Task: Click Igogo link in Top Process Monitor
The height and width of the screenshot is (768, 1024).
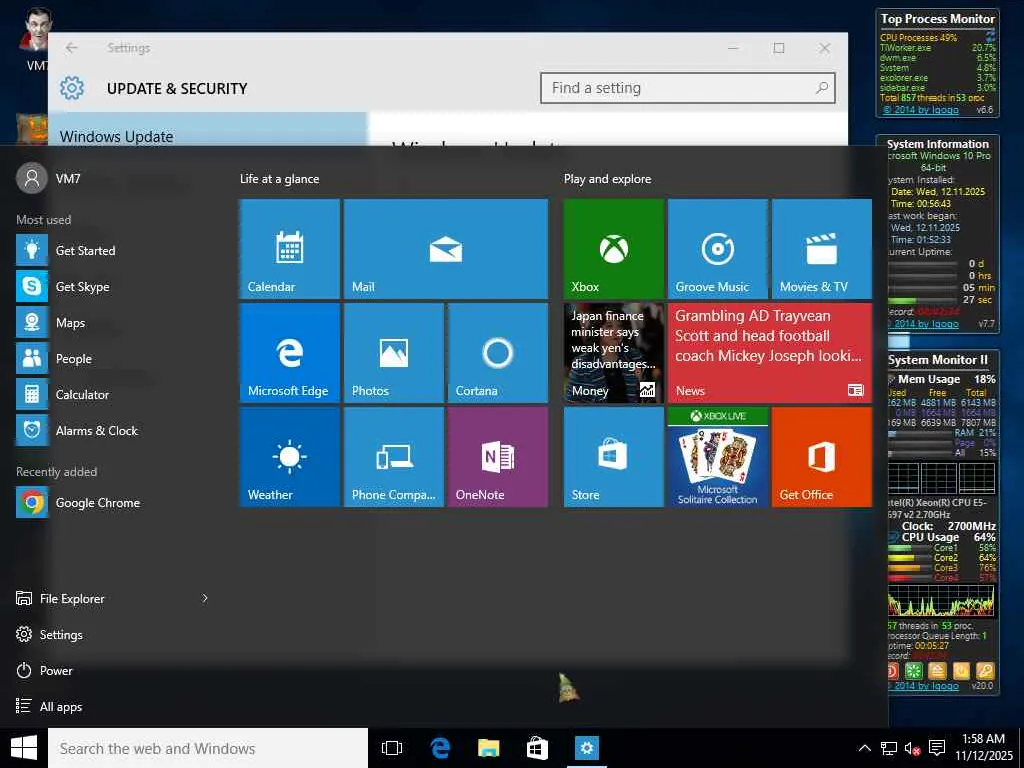Action: [921, 110]
